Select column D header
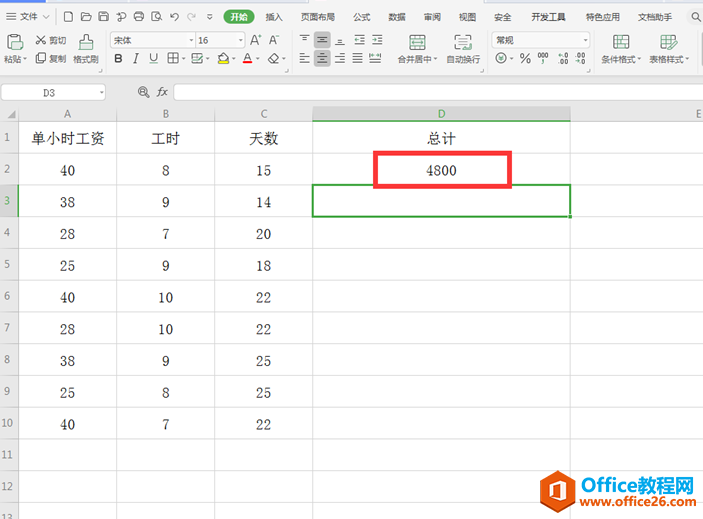703x519 pixels. pyautogui.click(x=442, y=114)
